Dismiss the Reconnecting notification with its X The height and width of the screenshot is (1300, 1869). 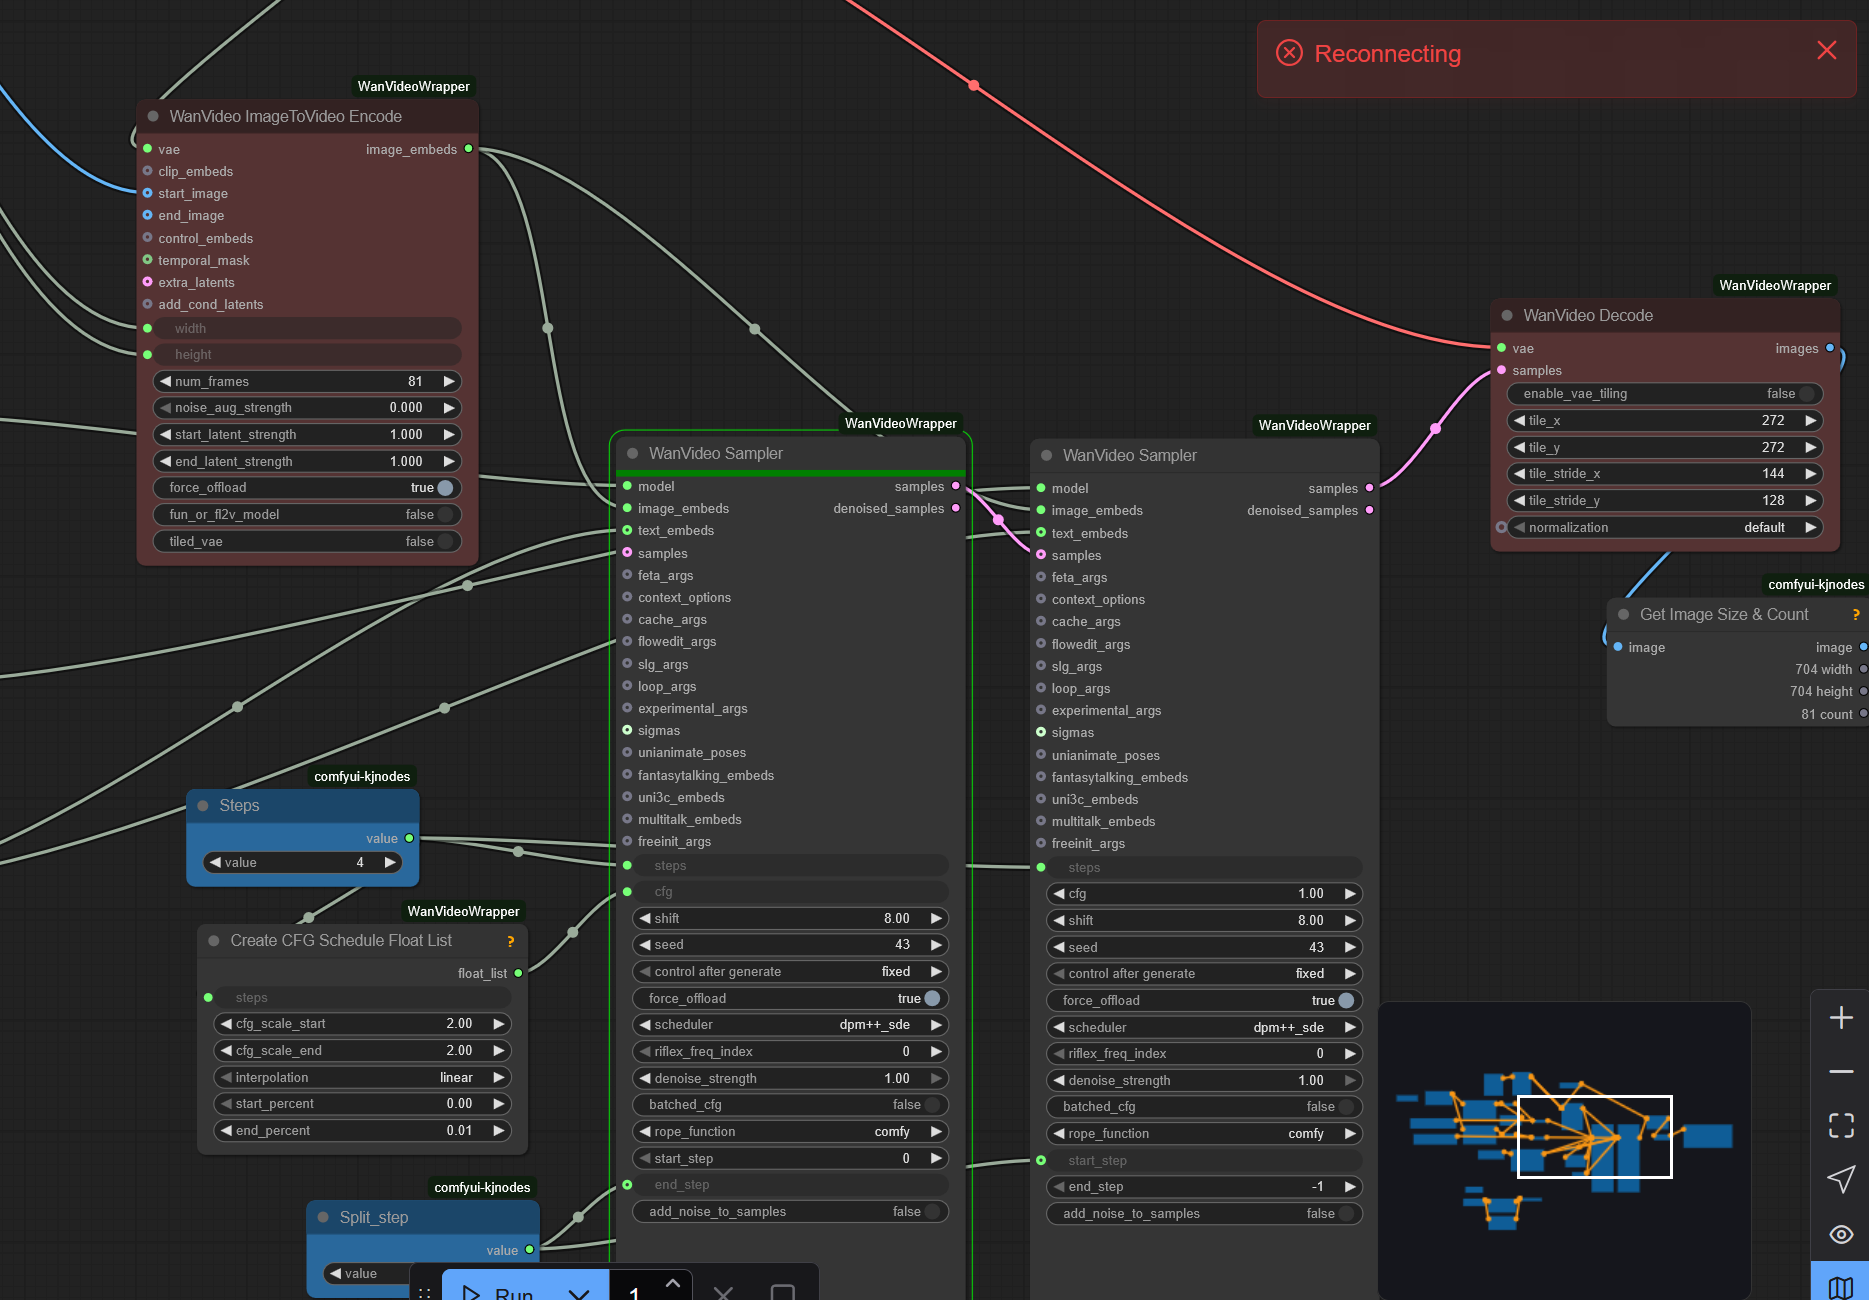tap(1826, 51)
